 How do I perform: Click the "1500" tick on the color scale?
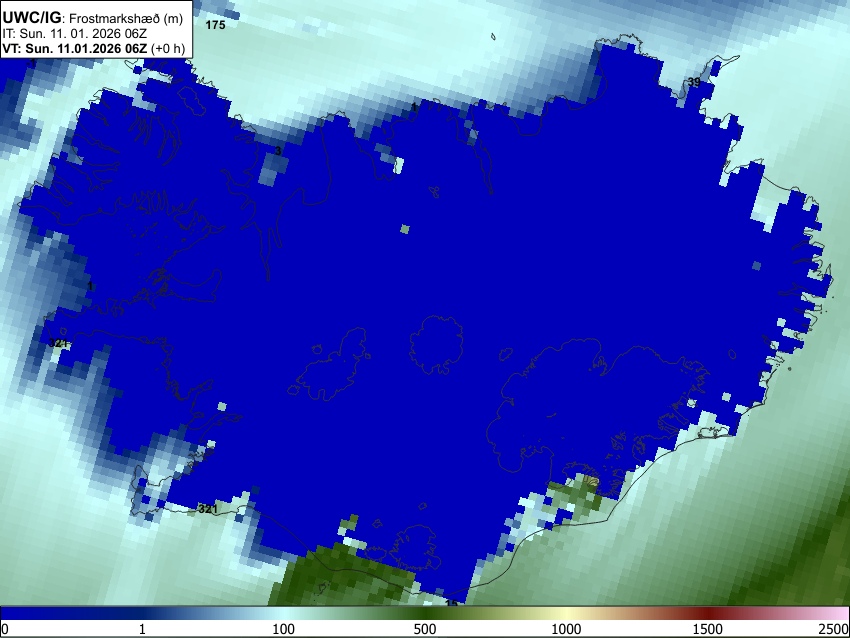(708, 629)
